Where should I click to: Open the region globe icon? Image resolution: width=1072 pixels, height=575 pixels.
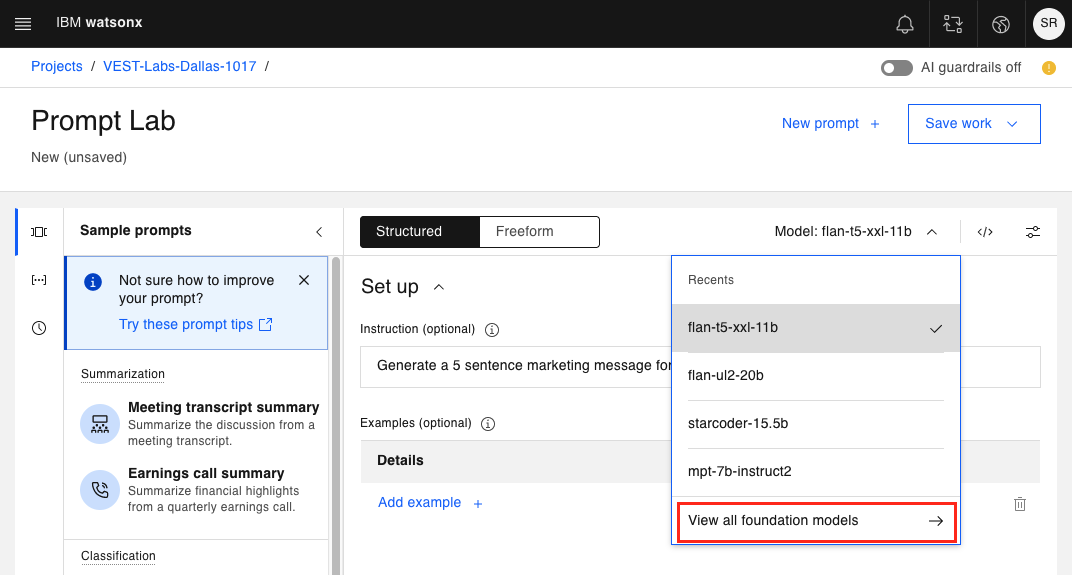click(x=1001, y=24)
